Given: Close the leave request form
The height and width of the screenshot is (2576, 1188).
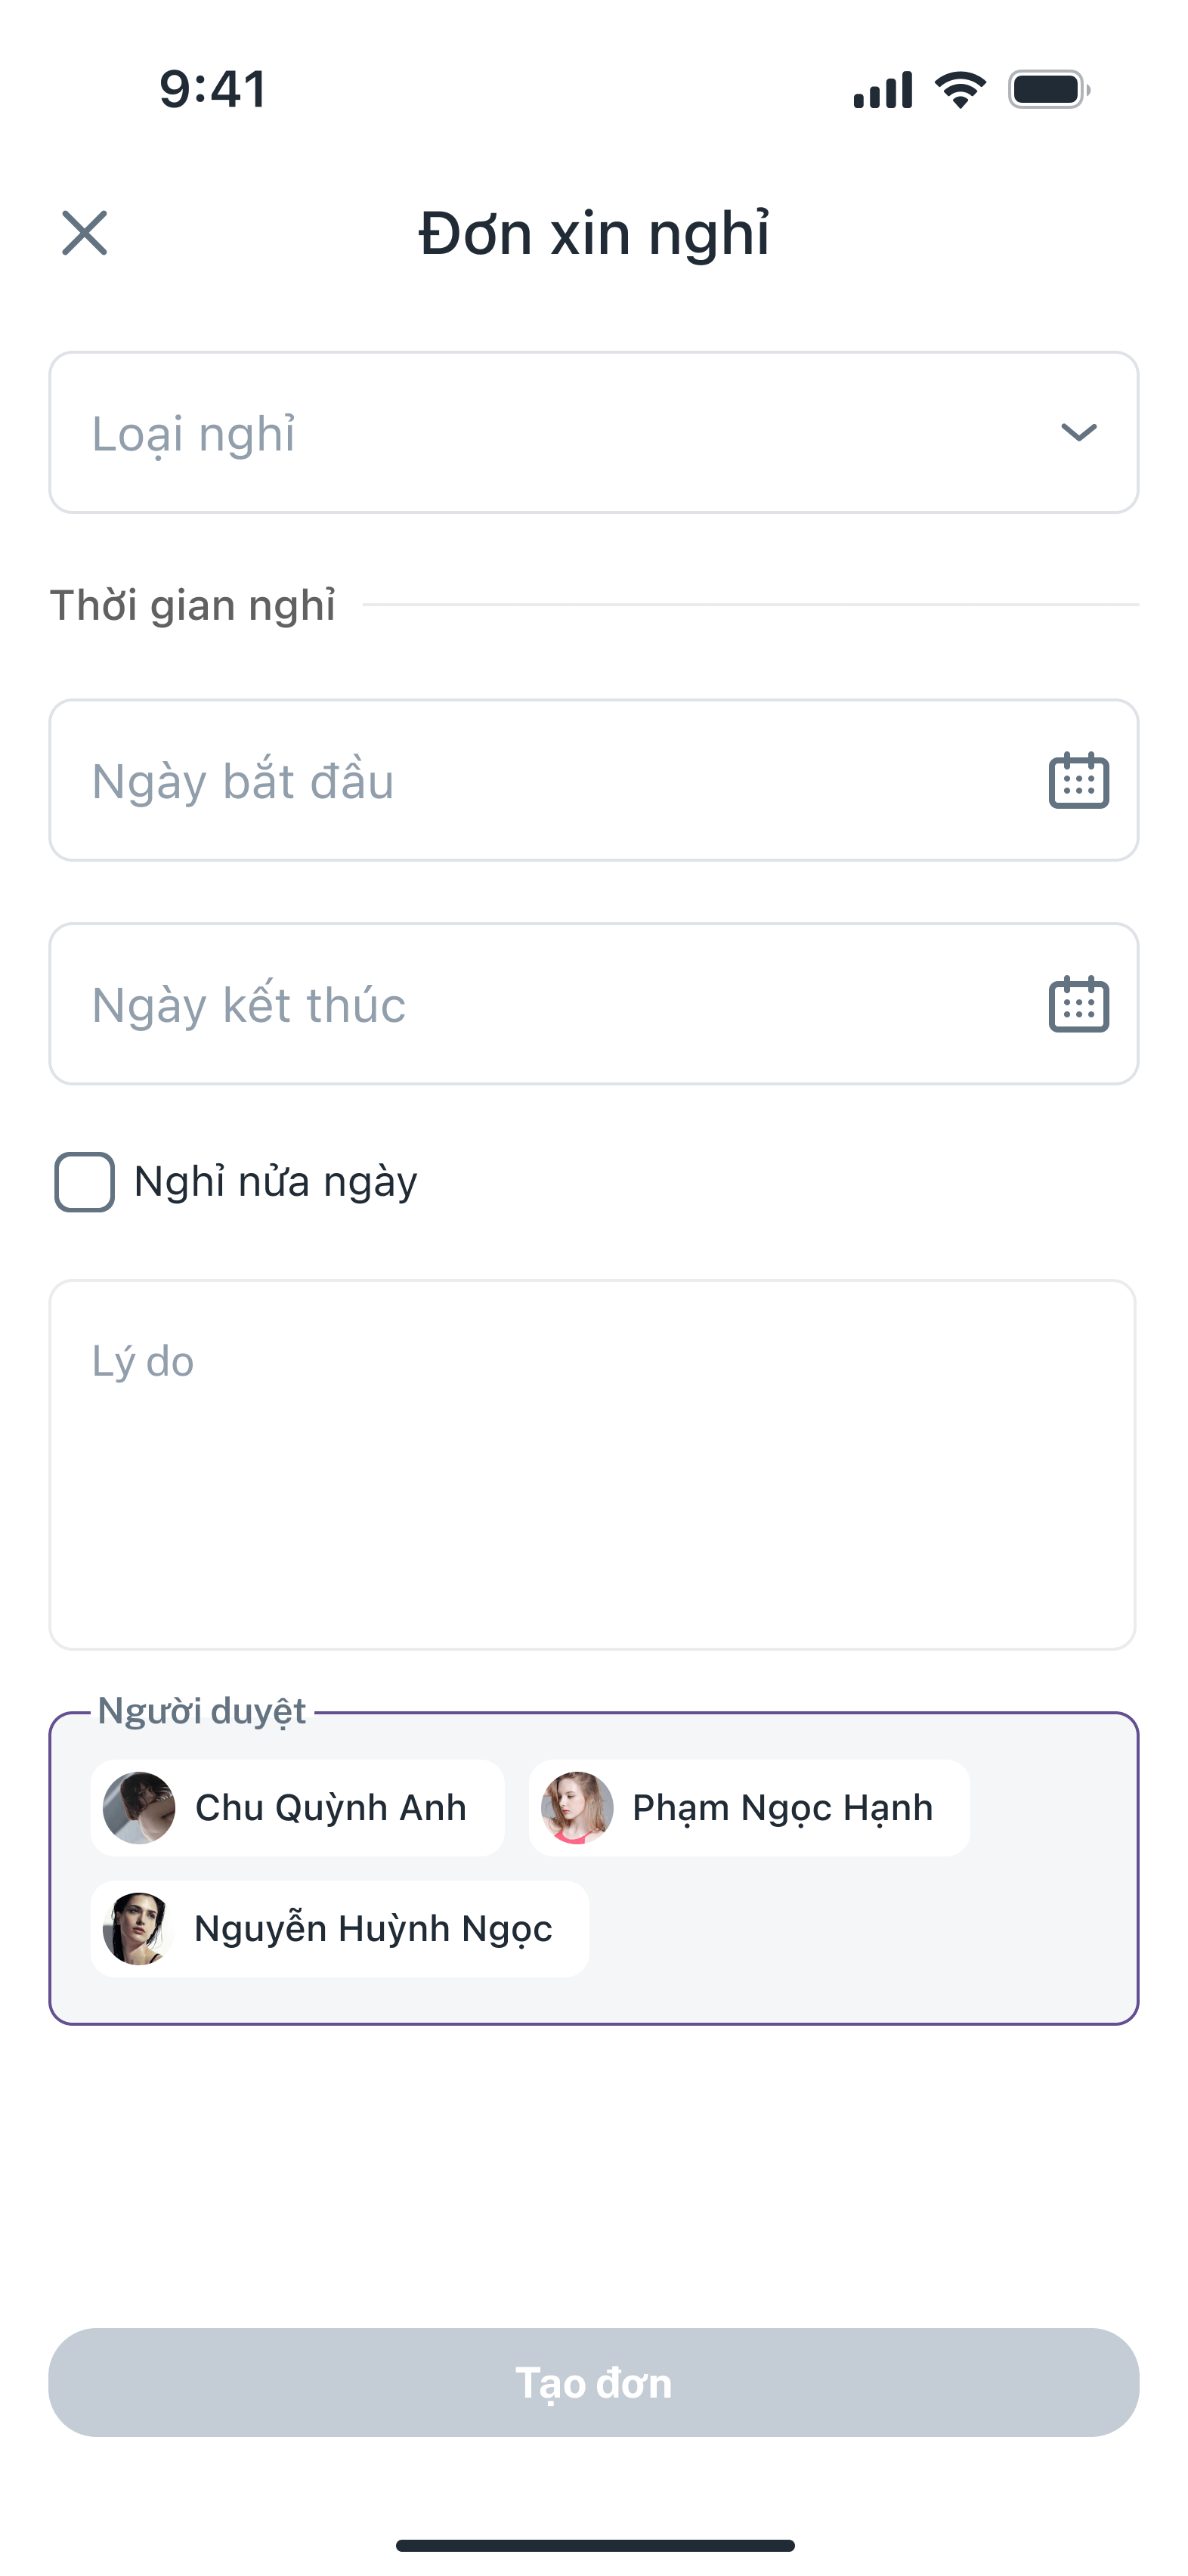Looking at the screenshot, I should [84, 233].
